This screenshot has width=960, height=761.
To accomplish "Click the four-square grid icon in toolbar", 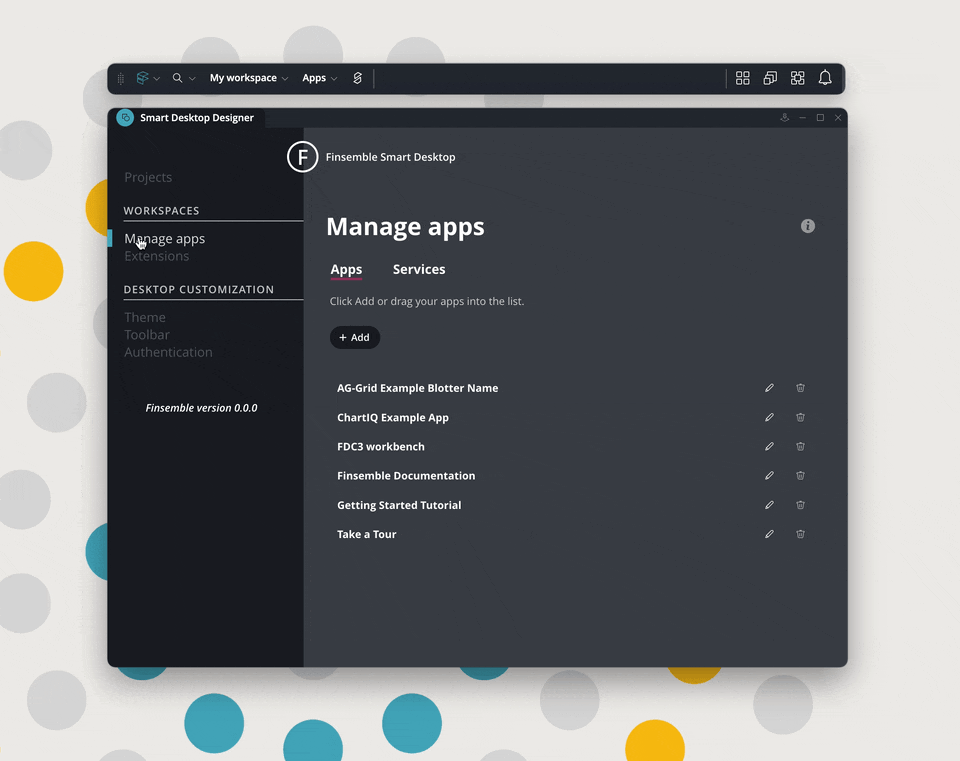I will click(743, 78).
